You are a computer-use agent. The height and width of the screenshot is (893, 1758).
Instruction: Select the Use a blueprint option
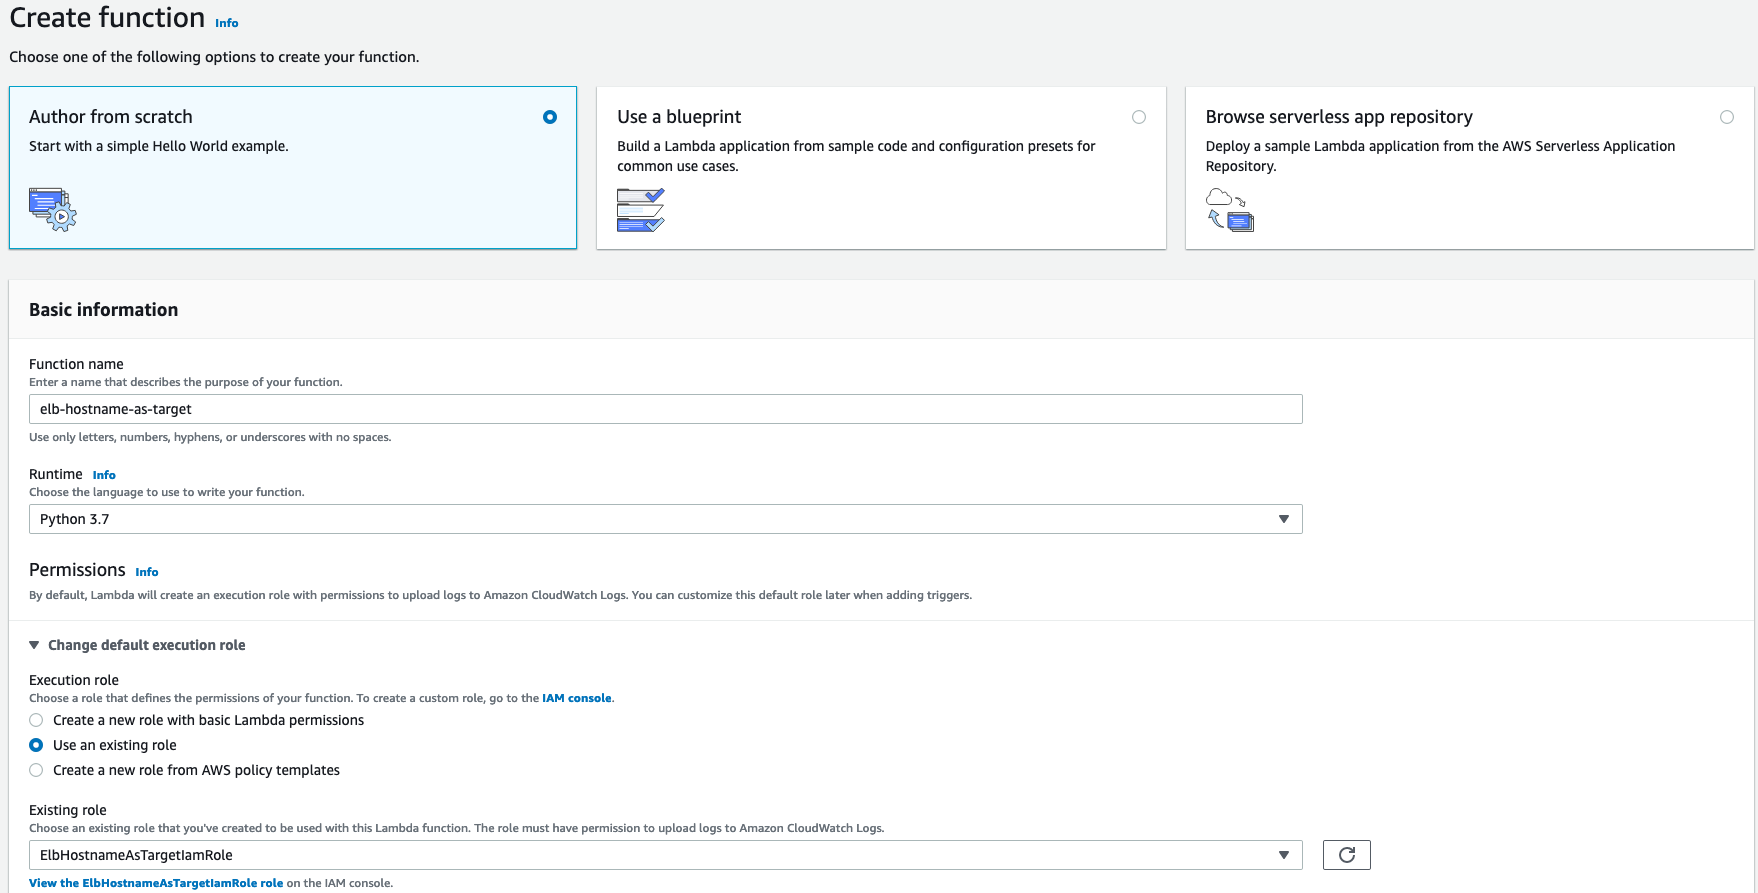coord(1138,117)
